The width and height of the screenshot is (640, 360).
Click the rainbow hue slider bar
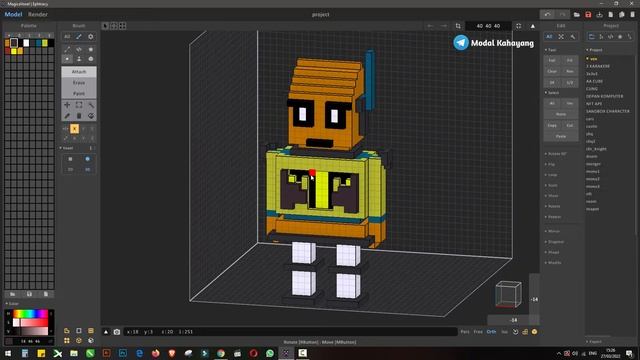(x=31, y=314)
